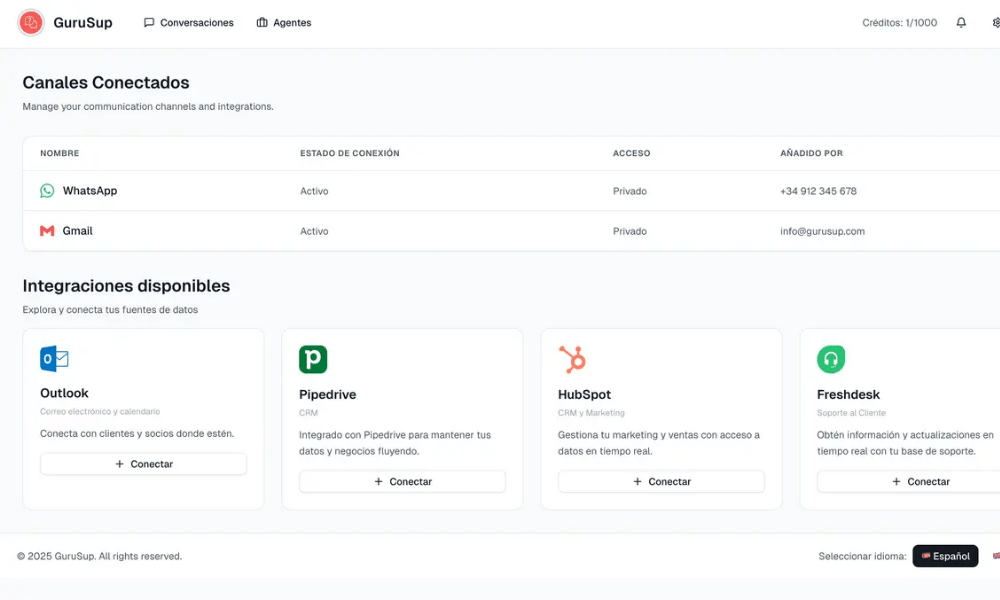Click the Créditos: 1/1000 counter

tap(900, 23)
